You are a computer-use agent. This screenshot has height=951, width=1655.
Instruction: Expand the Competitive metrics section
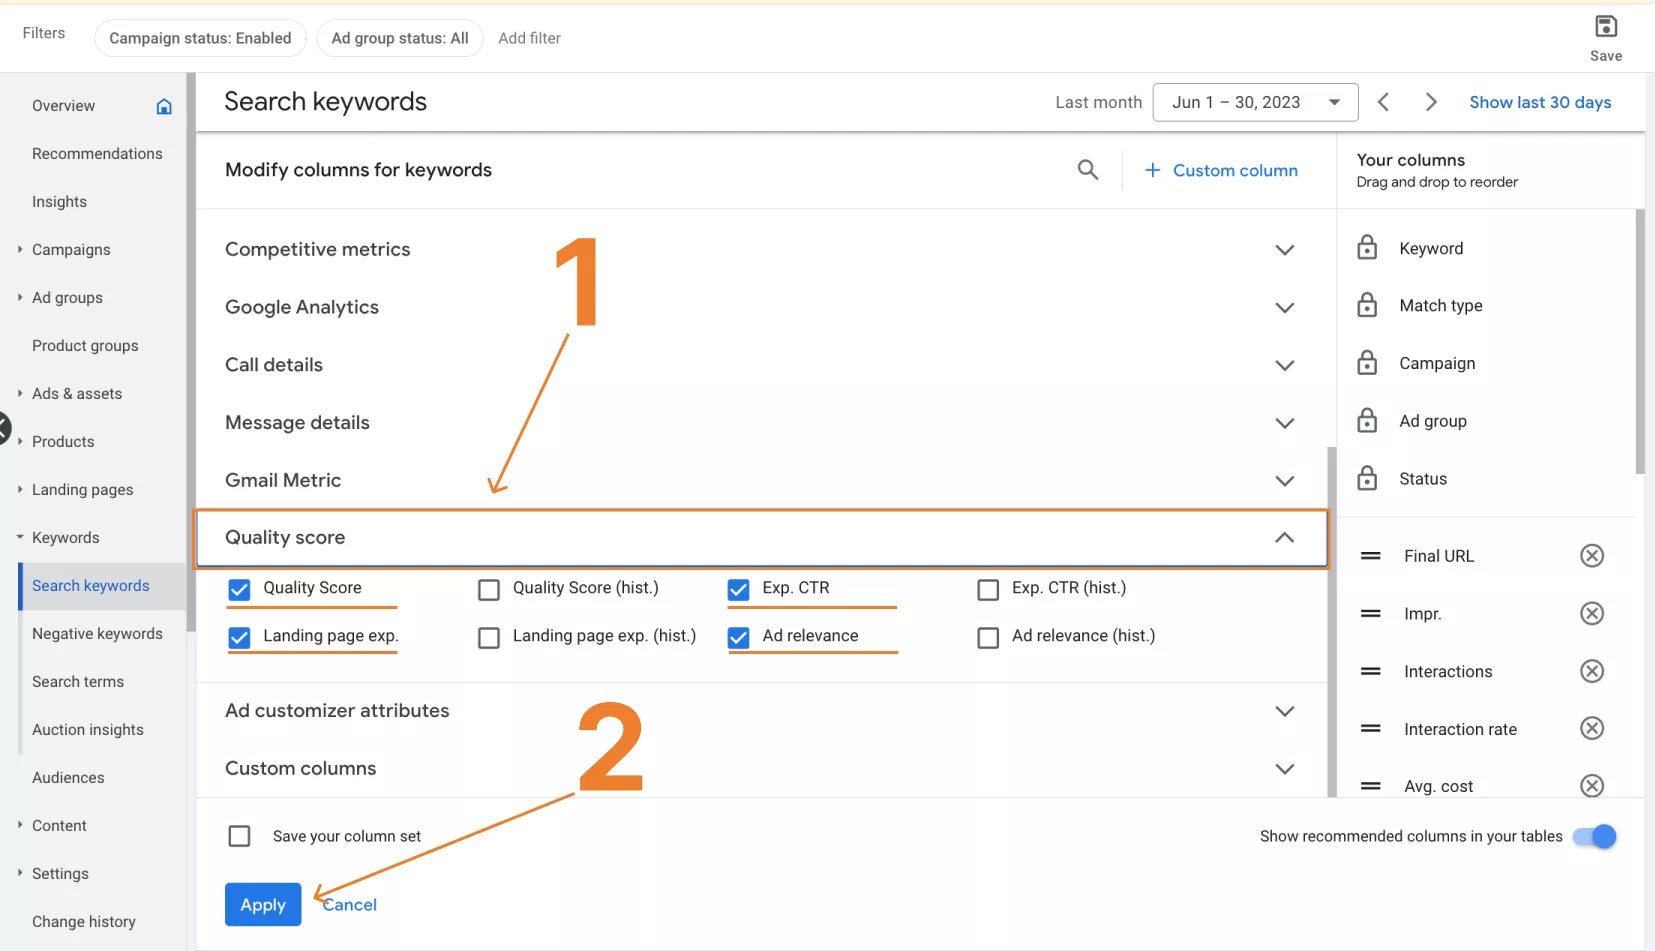[1284, 250]
